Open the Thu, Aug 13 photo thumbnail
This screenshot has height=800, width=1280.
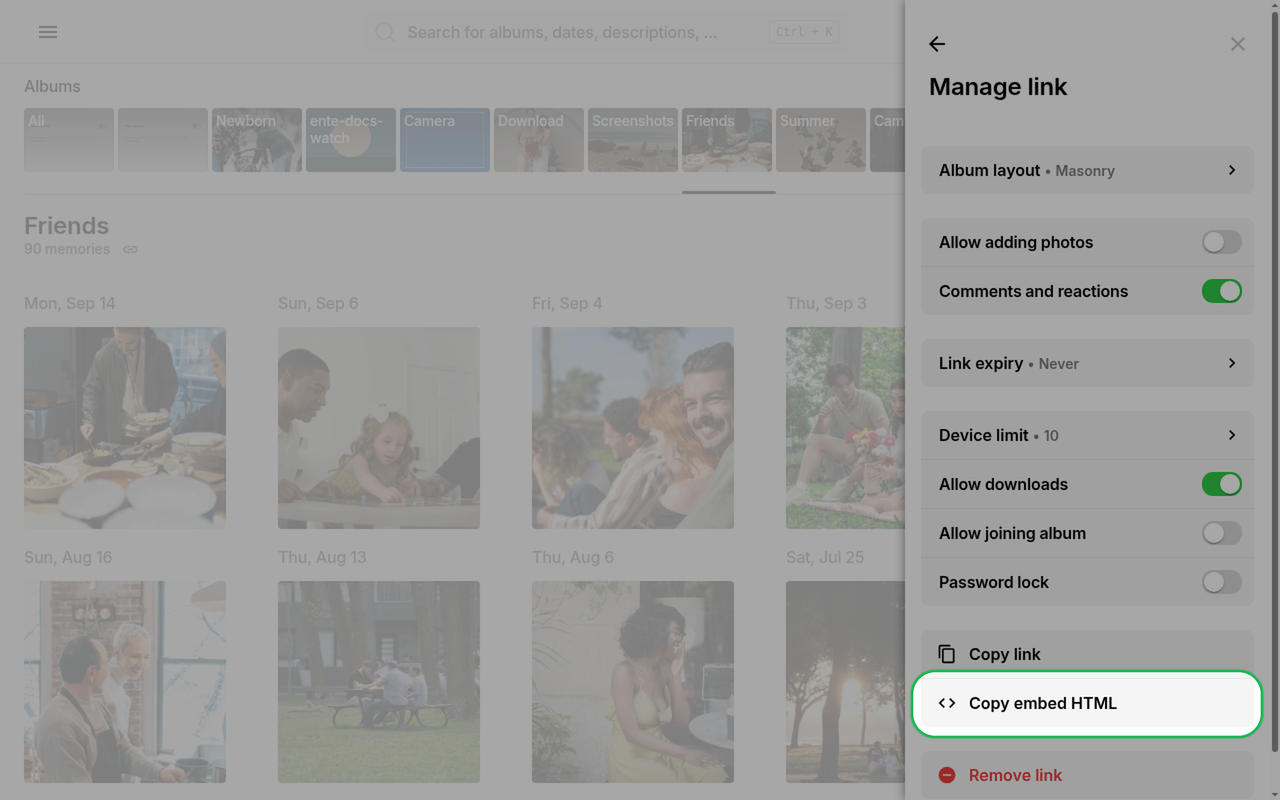click(x=379, y=682)
